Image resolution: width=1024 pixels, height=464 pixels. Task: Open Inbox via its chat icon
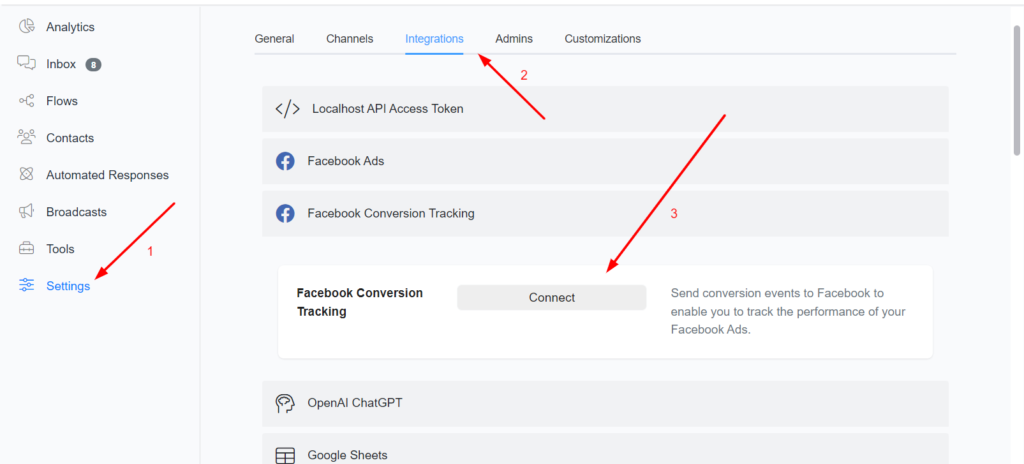pyautogui.click(x=27, y=64)
